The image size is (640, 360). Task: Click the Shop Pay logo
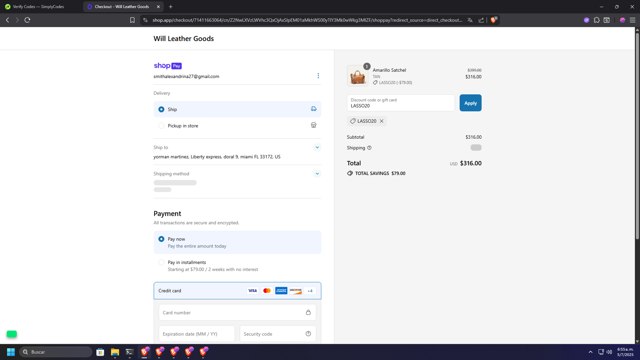pos(167,65)
